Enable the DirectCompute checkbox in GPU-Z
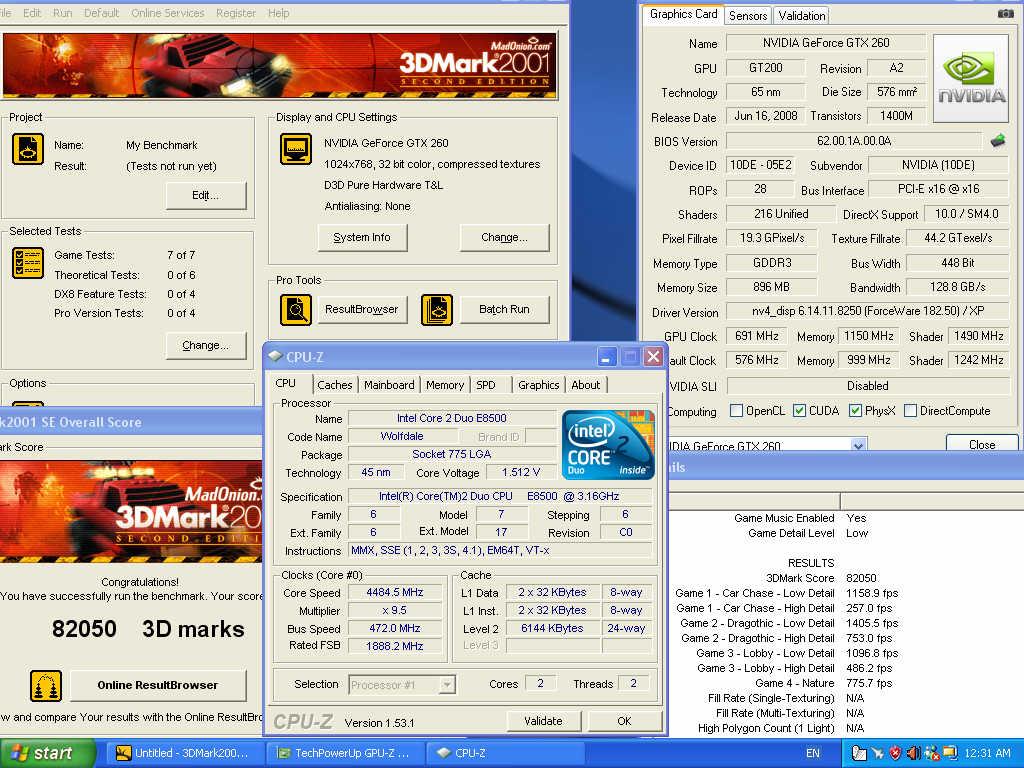Viewport: 1024px width, 768px height. [910, 411]
